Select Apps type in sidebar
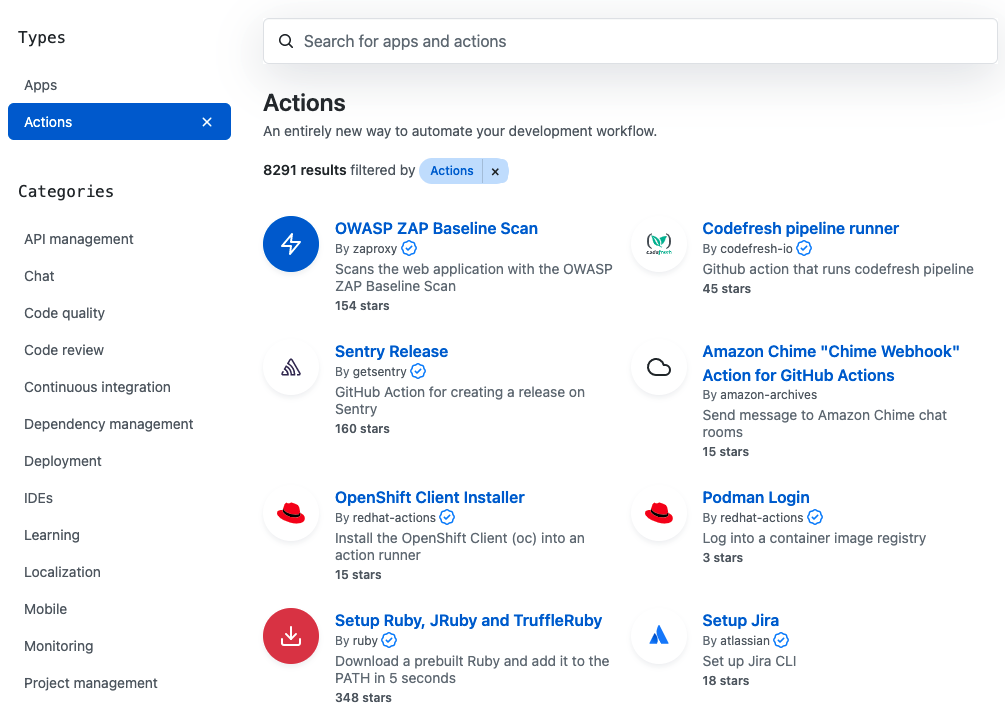 (40, 85)
